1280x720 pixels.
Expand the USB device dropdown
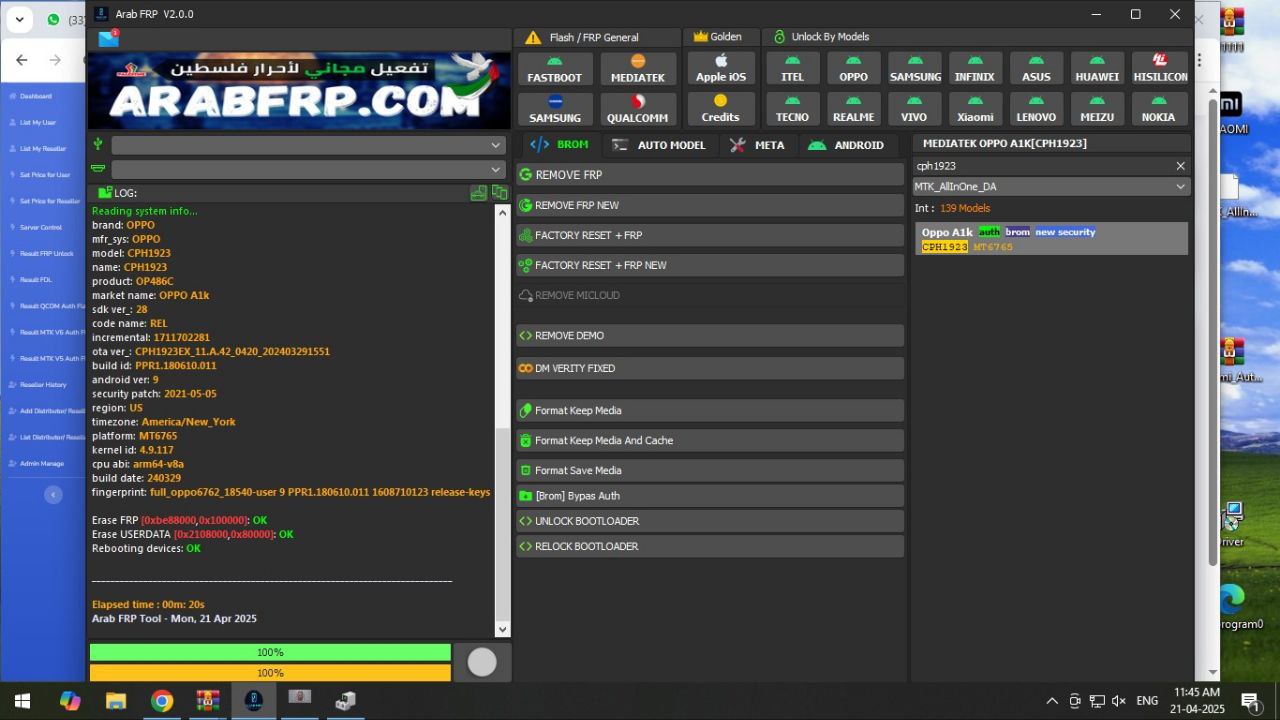(308, 145)
